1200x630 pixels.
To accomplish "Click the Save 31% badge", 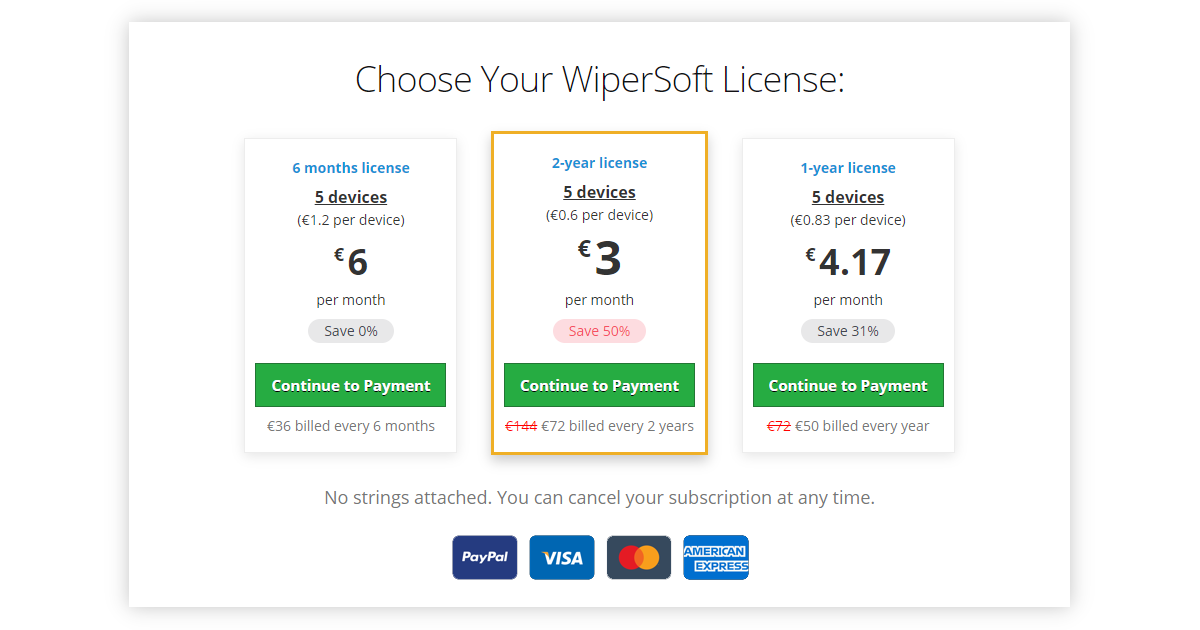I will pyautogui.click(x=848, y=331).
